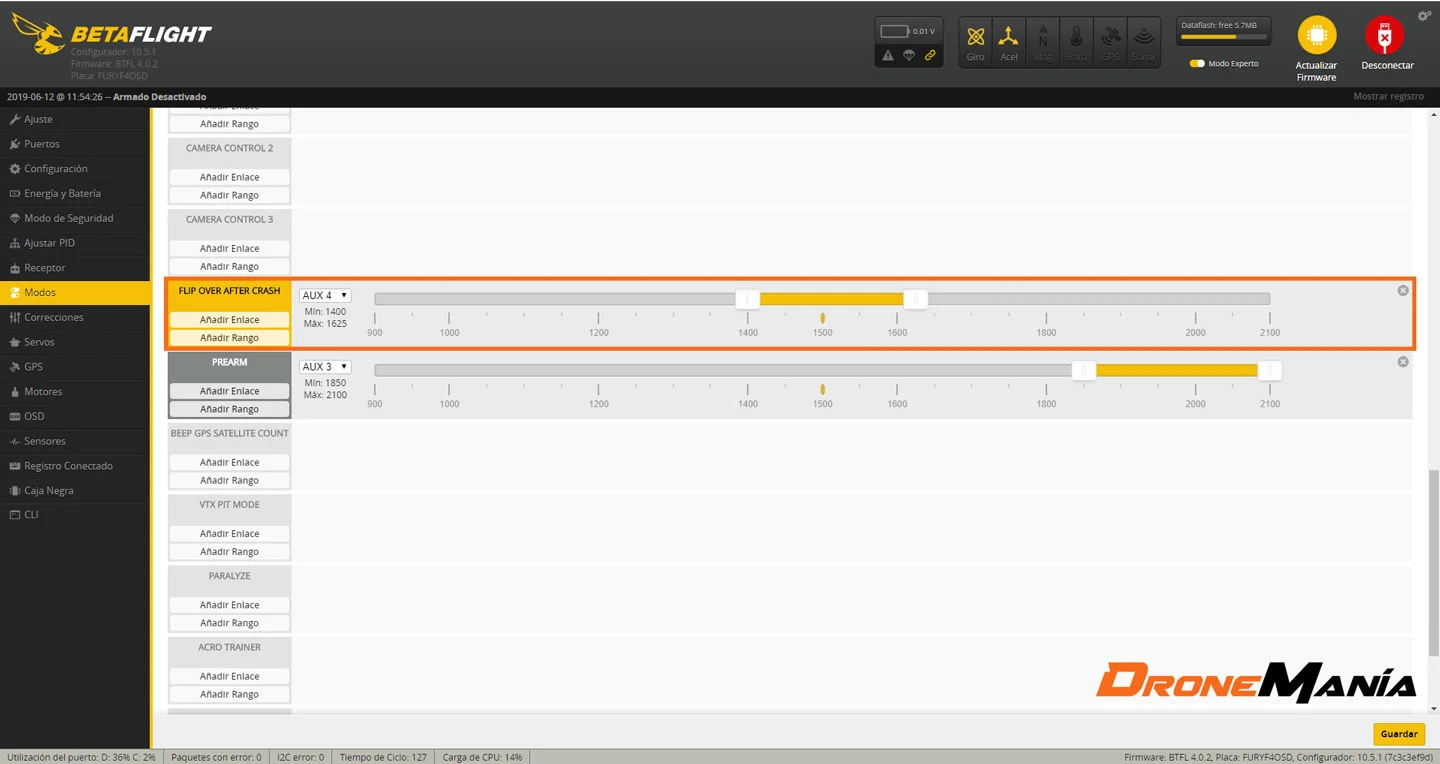
Task: Click the GPS sensor icon
Action: [x=1110, y=40]
